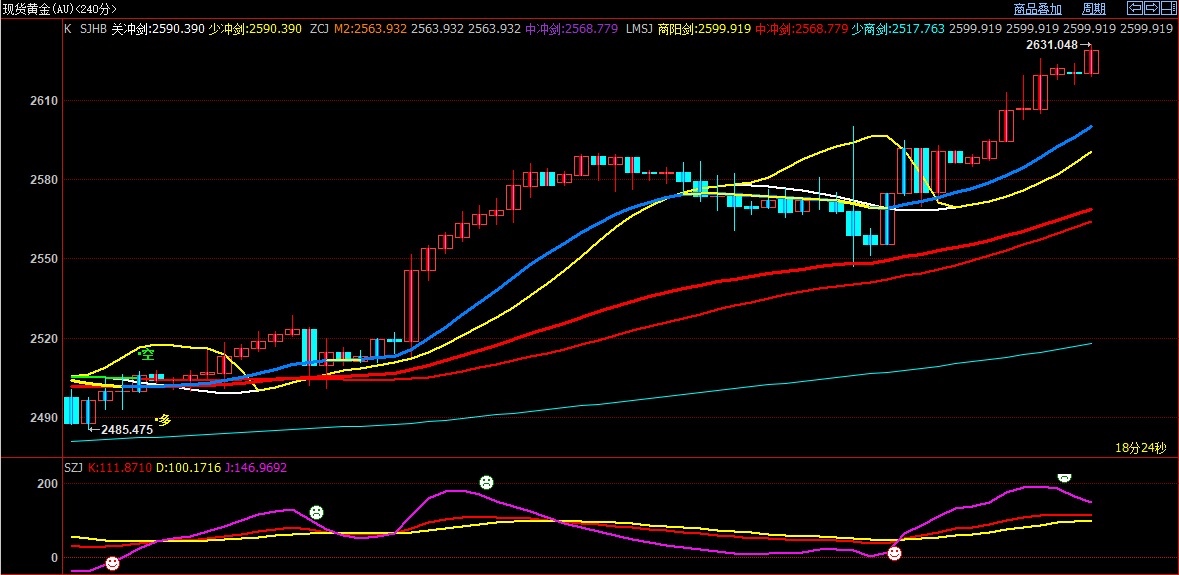Screen dimensions: 1179x575
Task: Click the red smiley face under the 2550 dip
Action: [x=894, y=553]
